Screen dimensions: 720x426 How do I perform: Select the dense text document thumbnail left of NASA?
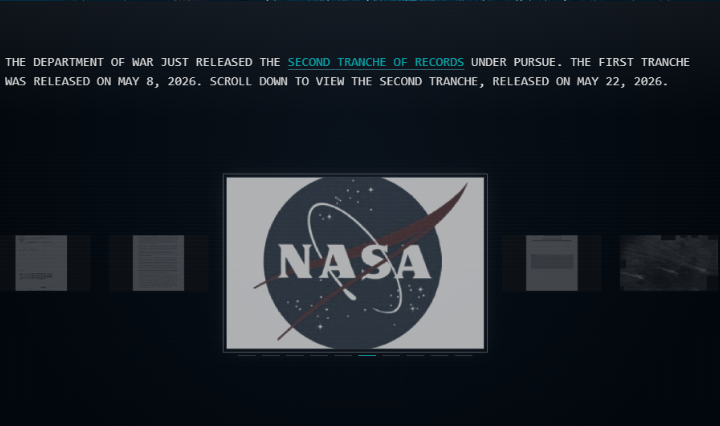click(x=158, y=263)
